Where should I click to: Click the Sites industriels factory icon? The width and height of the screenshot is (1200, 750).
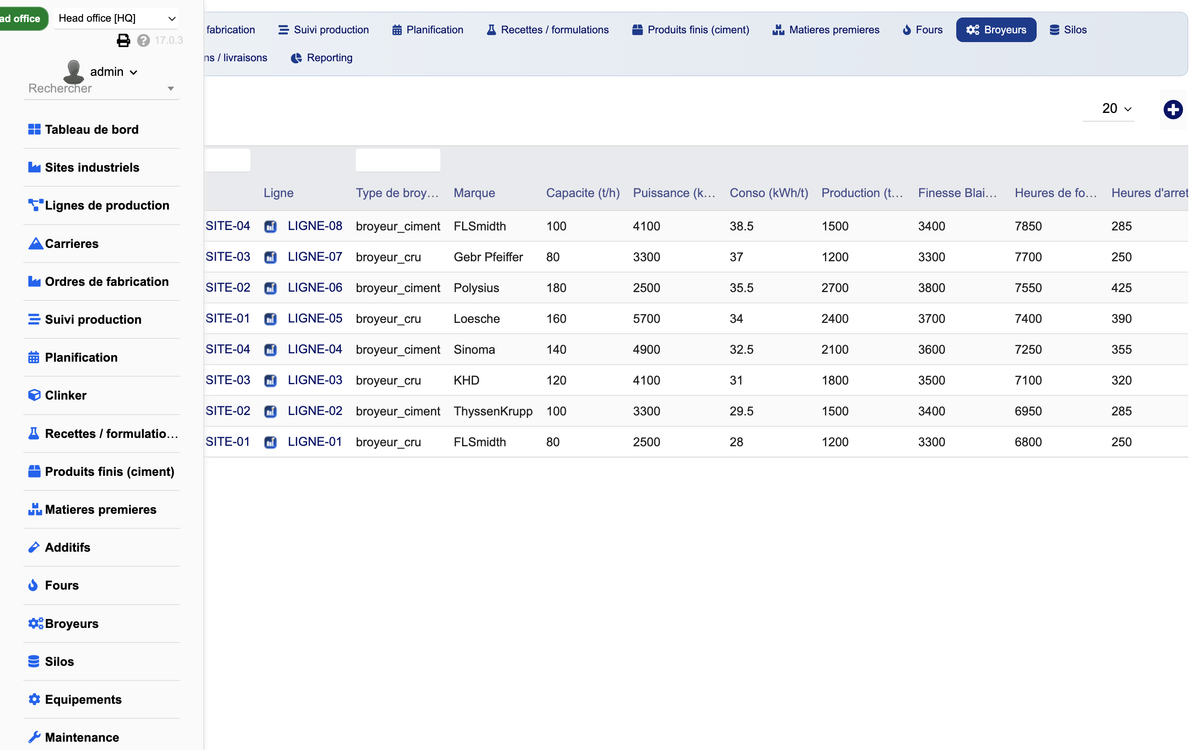coord(34,168)
